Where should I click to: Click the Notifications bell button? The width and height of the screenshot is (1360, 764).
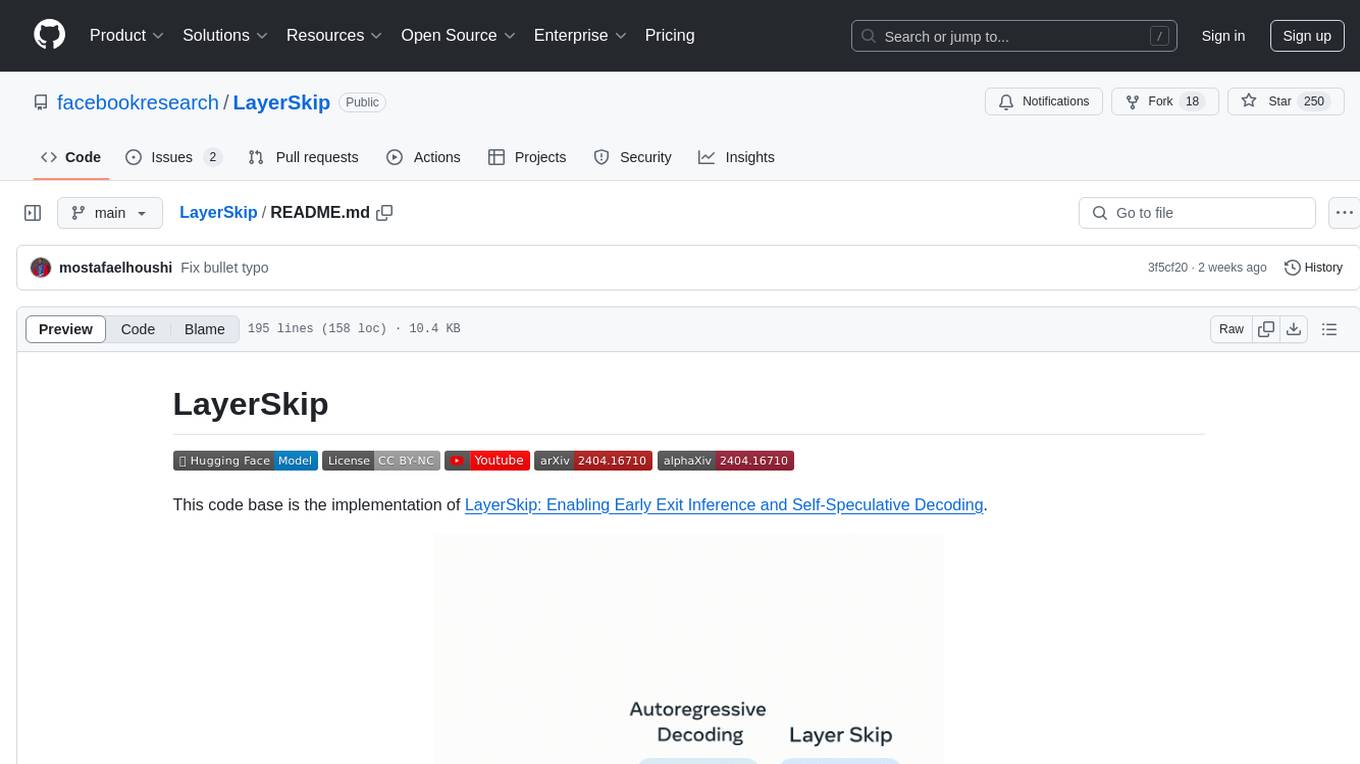tap(1044, 102)
